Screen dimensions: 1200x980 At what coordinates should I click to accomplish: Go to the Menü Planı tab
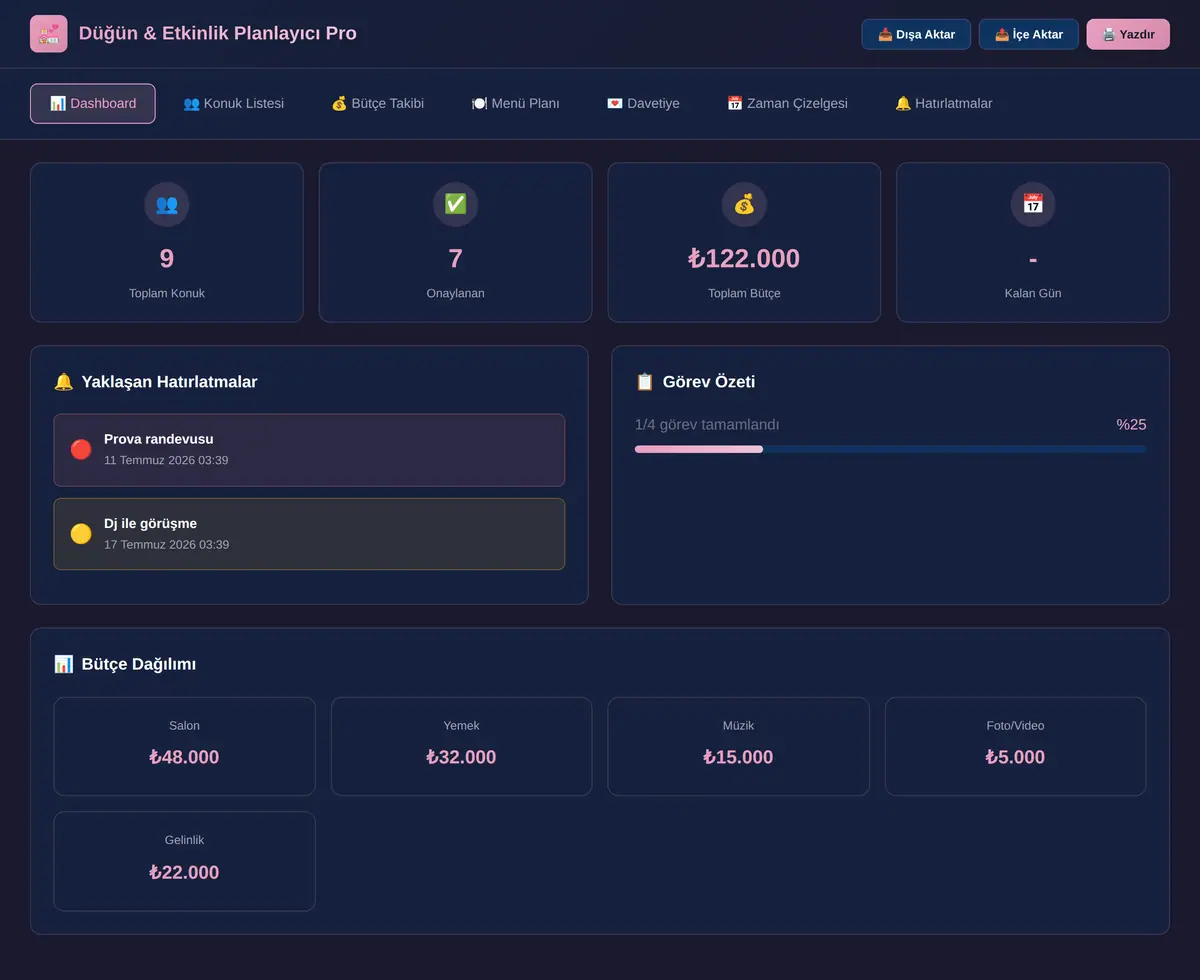click(515, 104)
